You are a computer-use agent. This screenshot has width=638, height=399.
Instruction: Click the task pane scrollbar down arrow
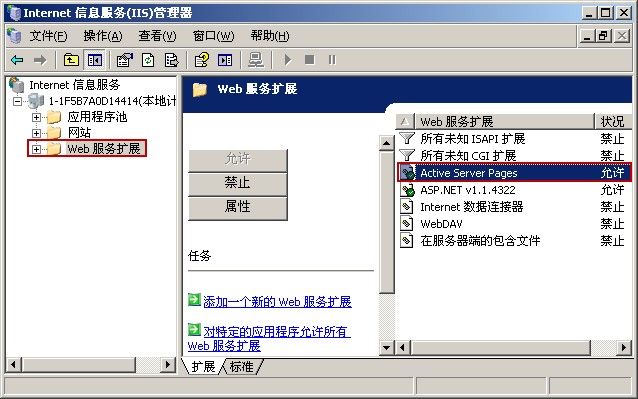386,348
